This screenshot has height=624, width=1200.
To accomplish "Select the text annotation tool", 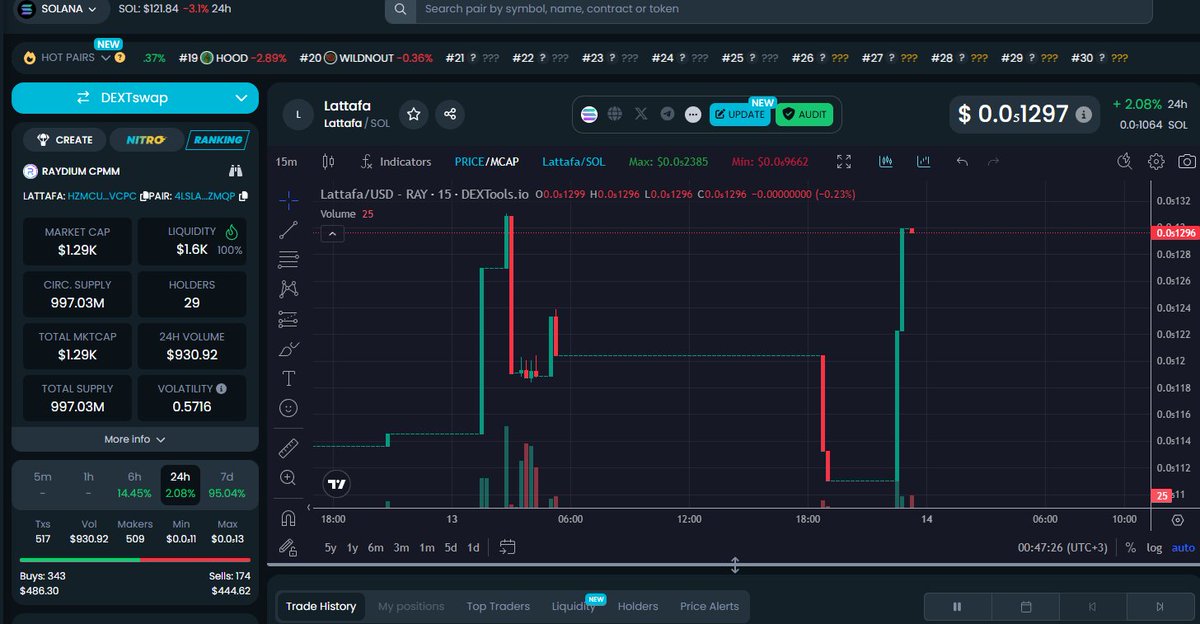I will [x=288, y=378].
